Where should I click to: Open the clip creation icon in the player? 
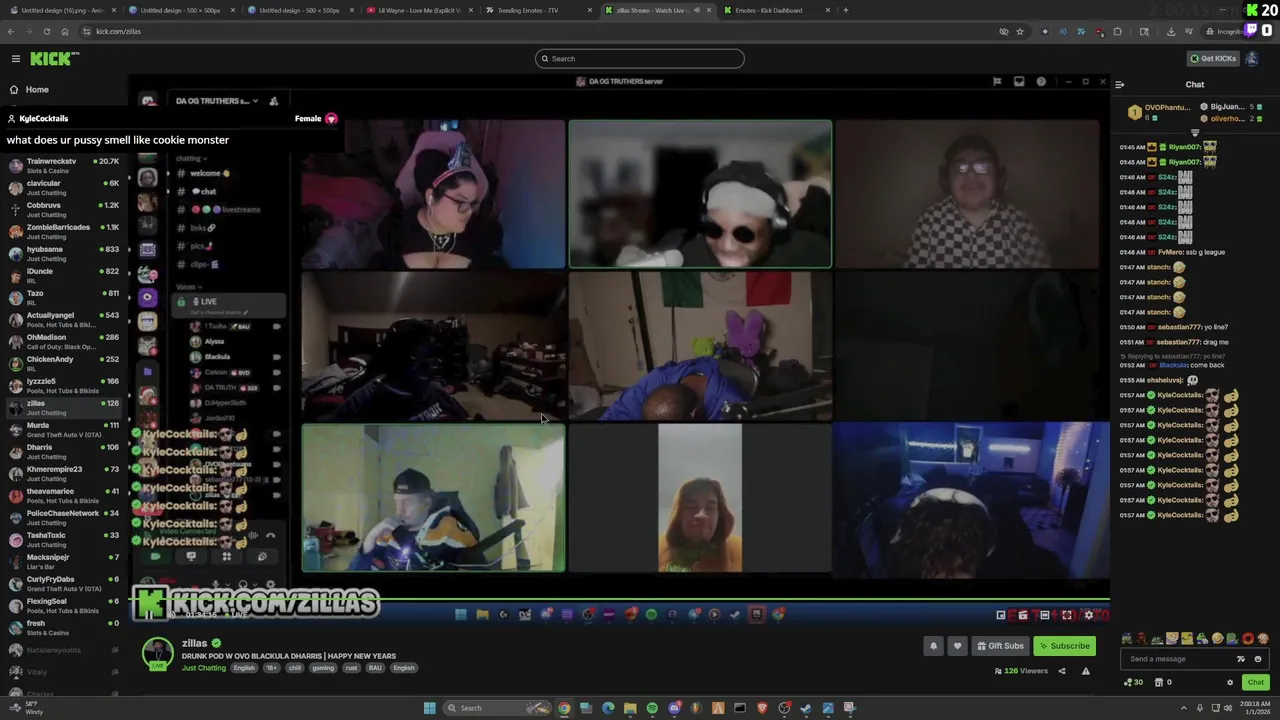[1023, 615]
